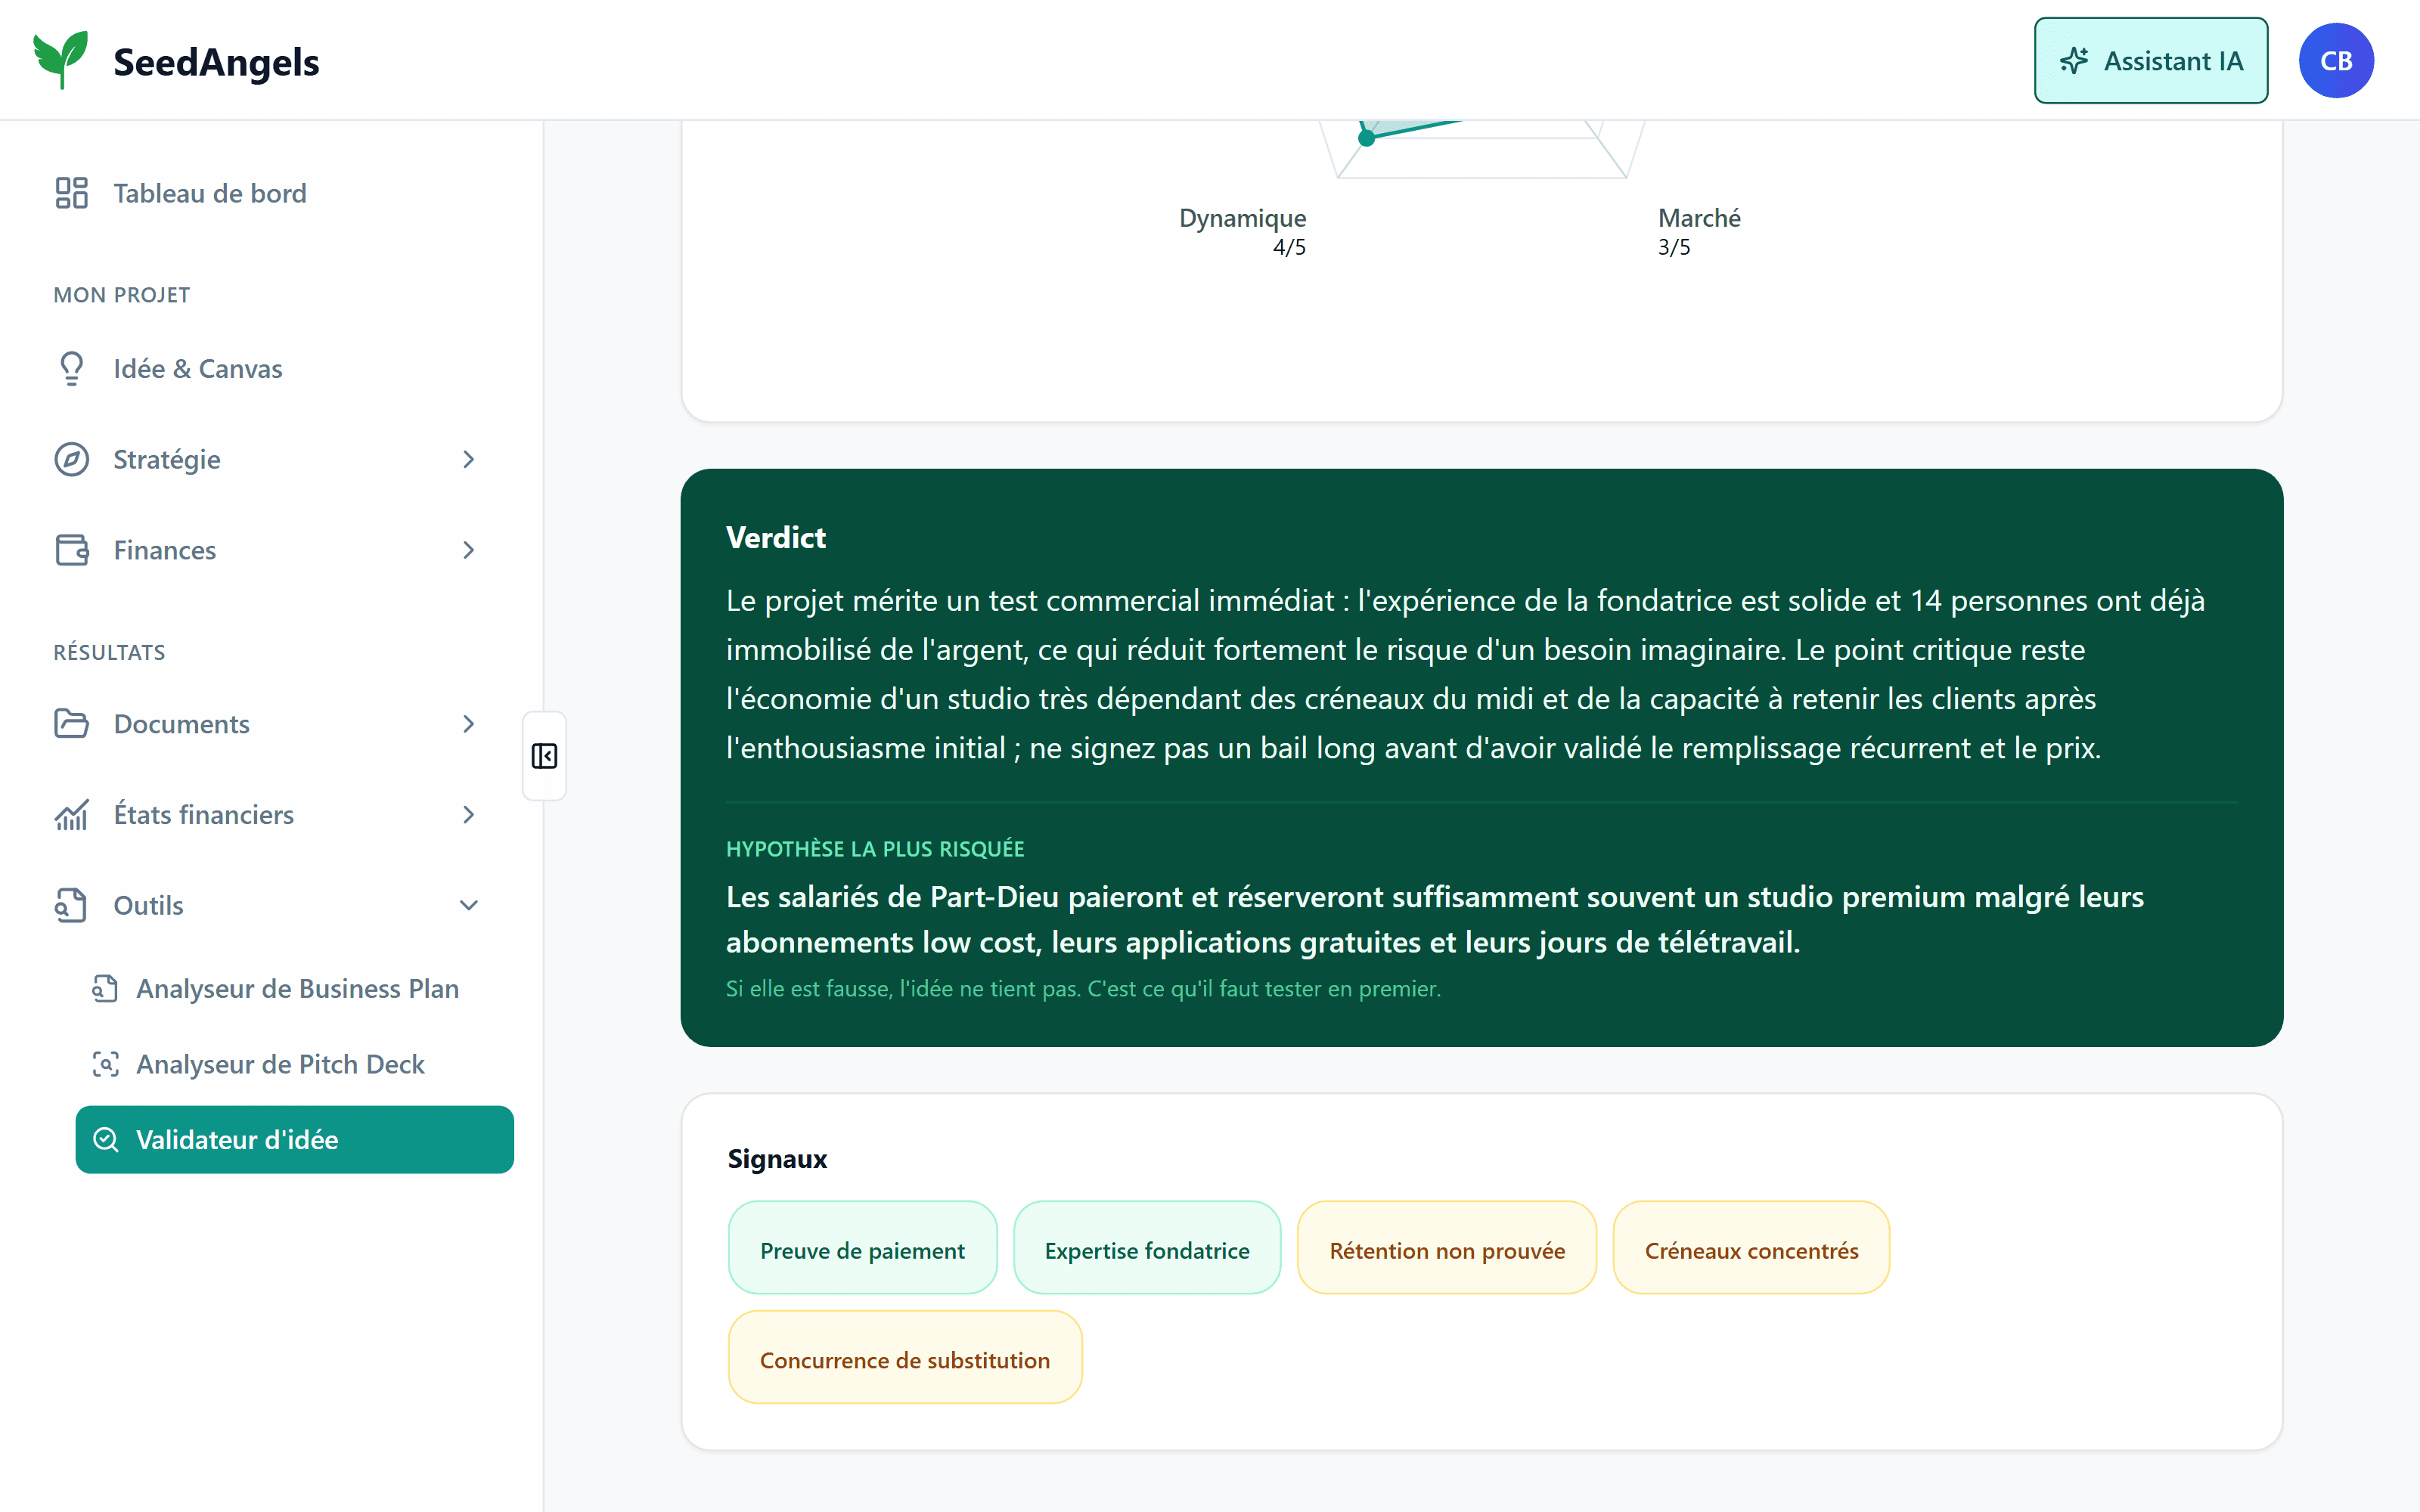
Task: Click the Outils document-search icon
Action: pyautogui.click(x=72, y=905)
